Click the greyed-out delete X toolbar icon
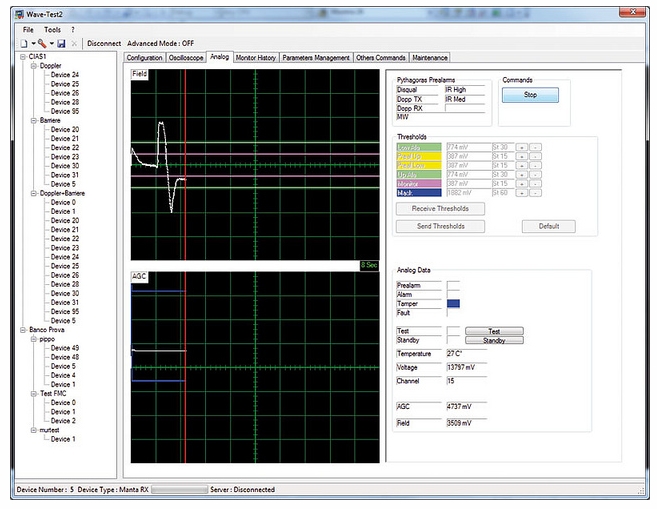 tap(75, 44)
